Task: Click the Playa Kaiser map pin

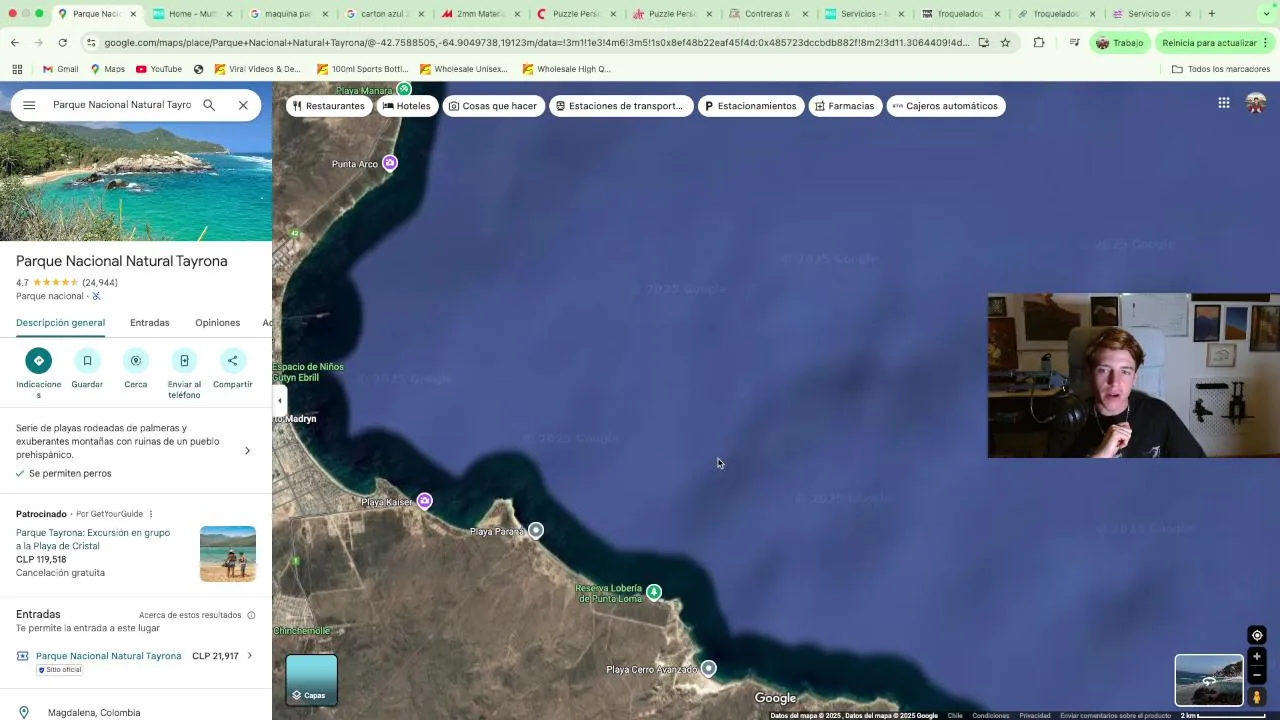Action: 425,501
